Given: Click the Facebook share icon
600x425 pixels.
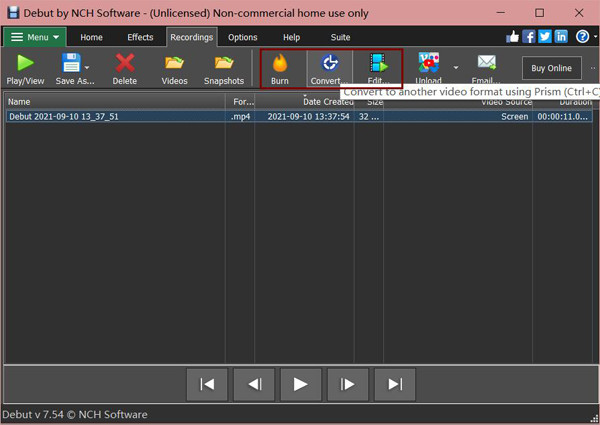Looking at the screenshot, I should [529, 37].
